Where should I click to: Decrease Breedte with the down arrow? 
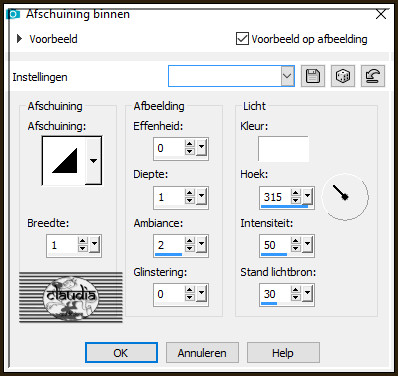[83, 249]
